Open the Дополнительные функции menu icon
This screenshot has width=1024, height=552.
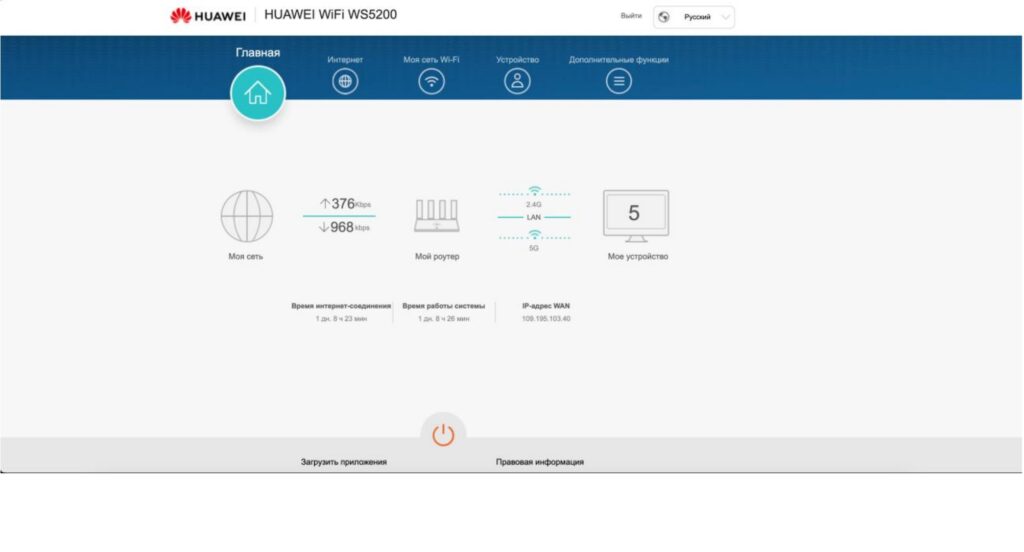coord(619,82)
